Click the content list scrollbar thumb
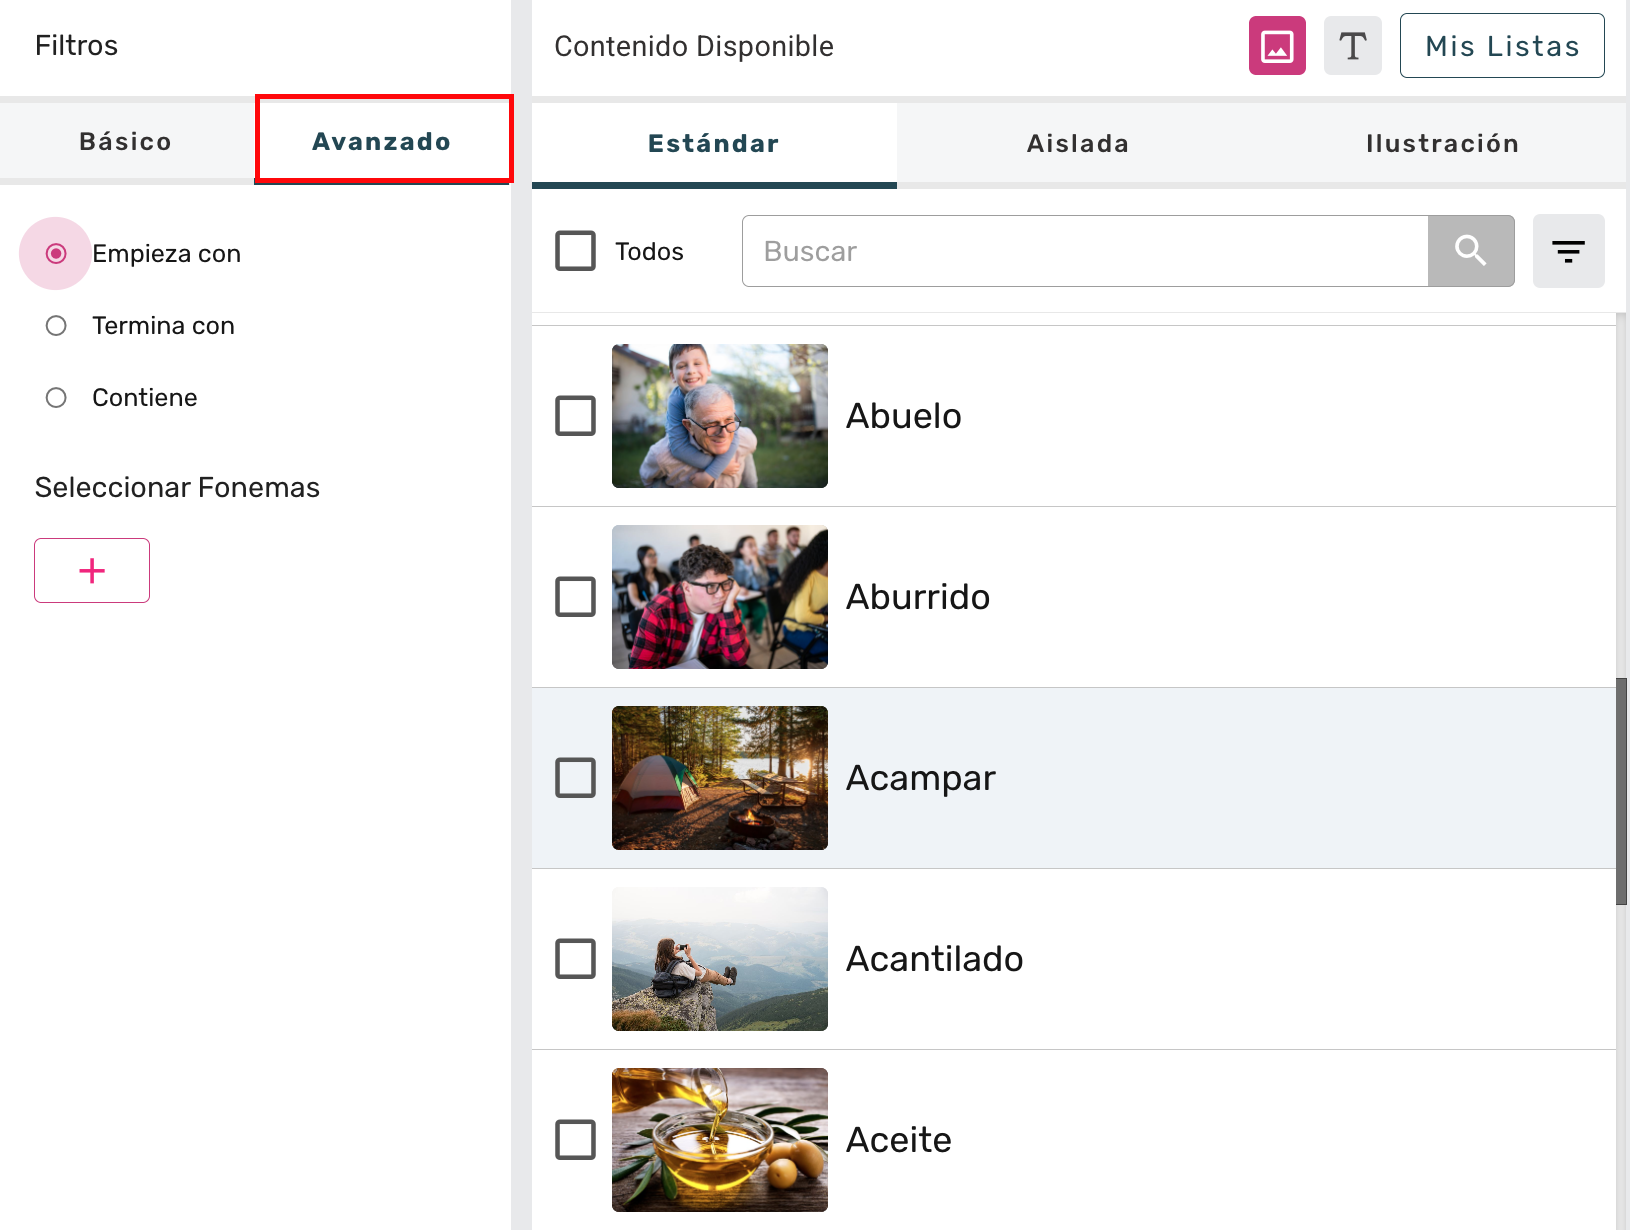The height and width of the screenshot is (1230, 1630). pyautogui.click(x=1622, y=791)
